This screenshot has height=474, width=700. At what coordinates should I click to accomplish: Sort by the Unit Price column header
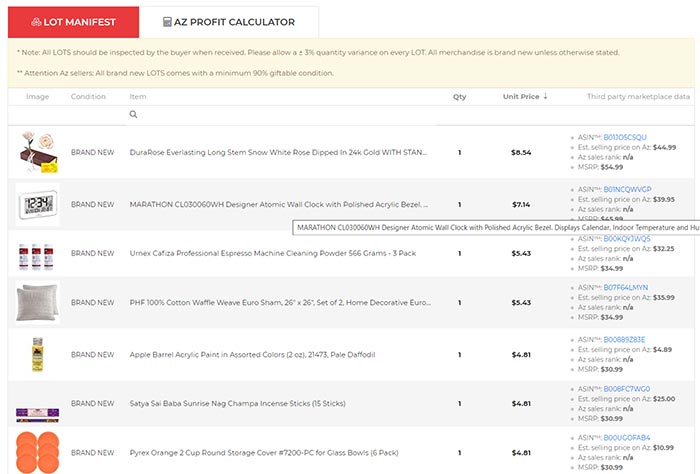tap(521, 96)
